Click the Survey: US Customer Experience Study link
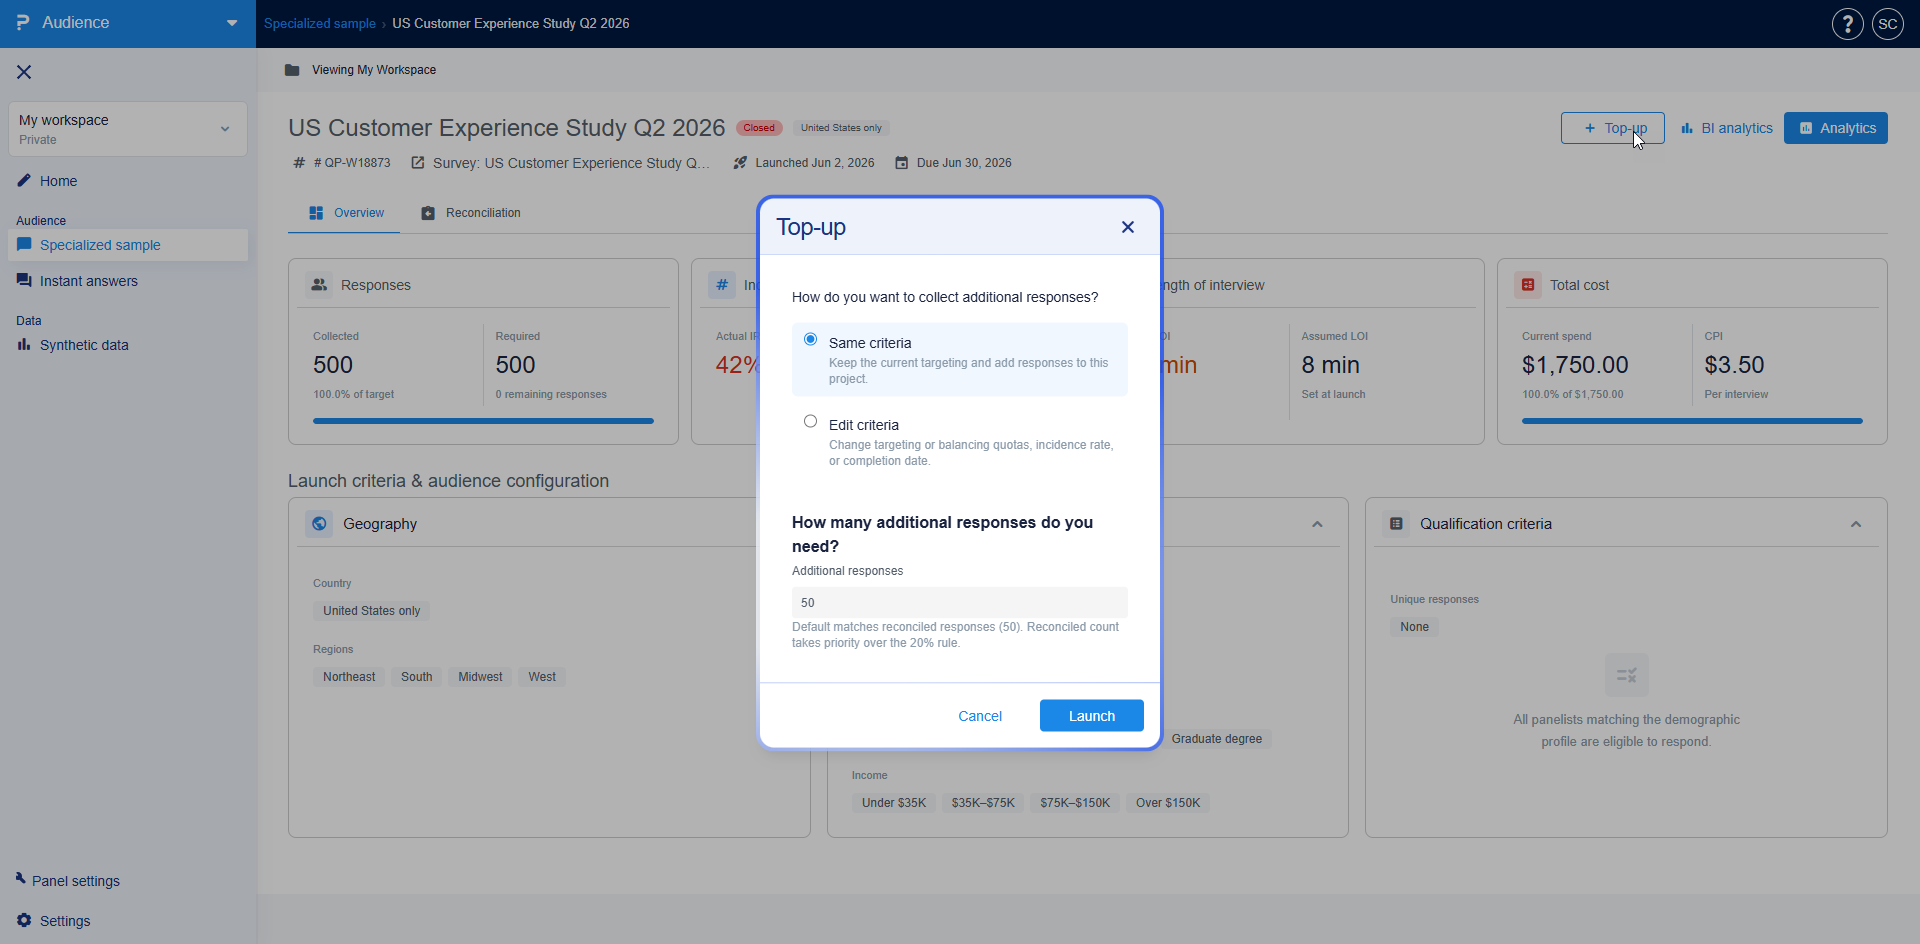Viewport: 1920px width, 944px height. 570,163
